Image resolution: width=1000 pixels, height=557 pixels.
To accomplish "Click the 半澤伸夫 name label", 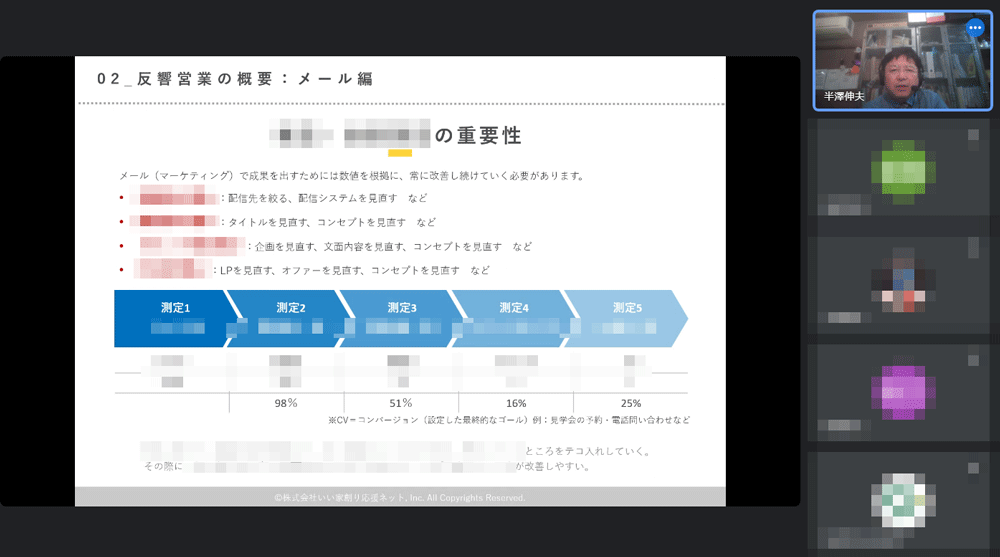I will pos(844,97).
